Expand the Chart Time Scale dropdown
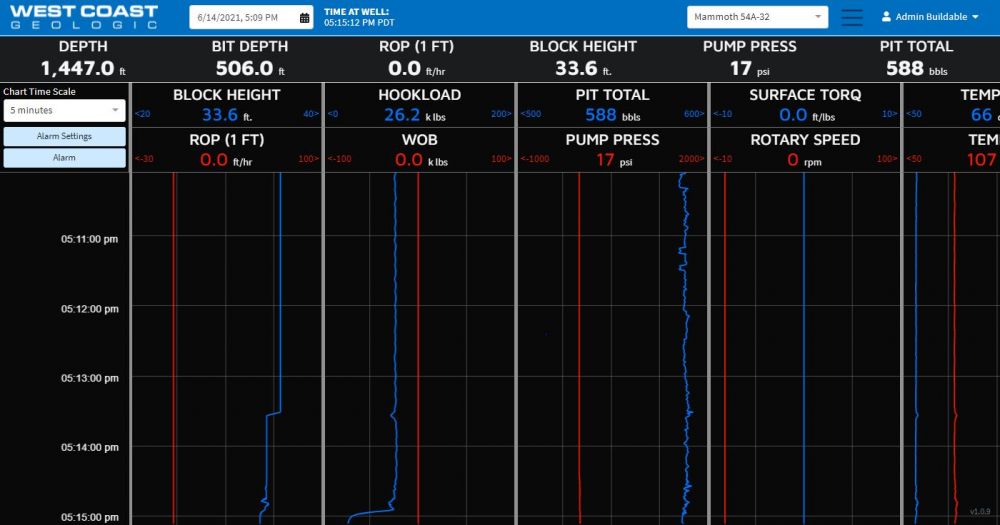Viewport: 1000px width, 525px height. 64,110
